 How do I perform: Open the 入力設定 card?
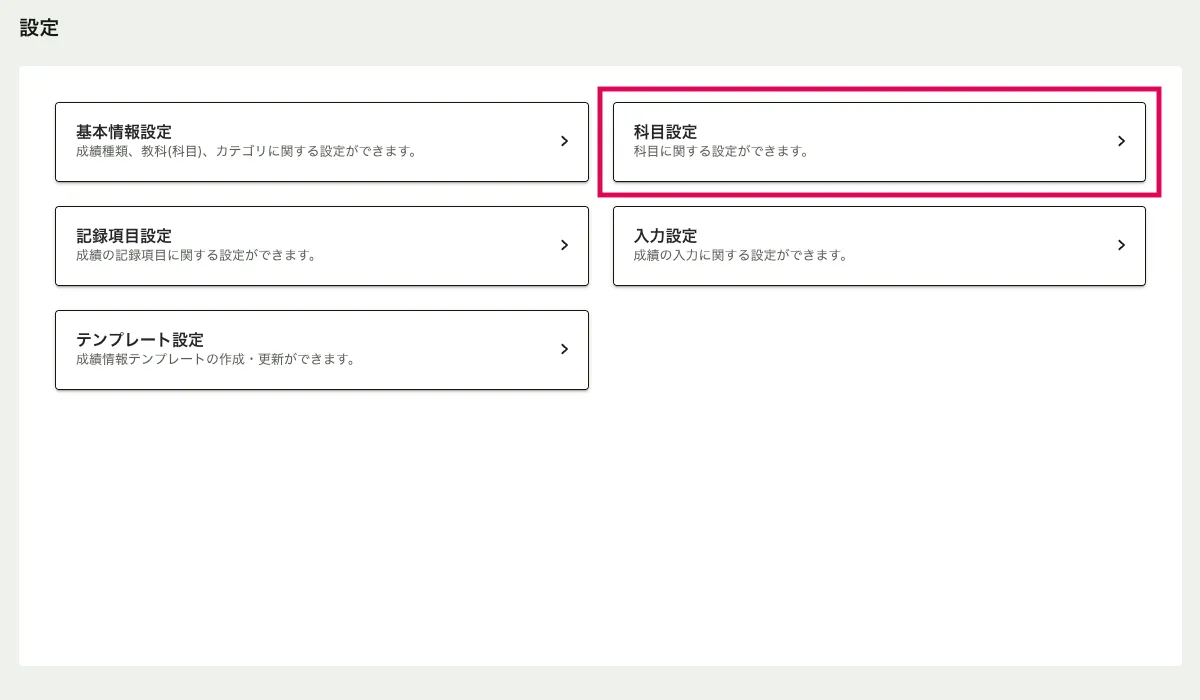coord(878,246)
